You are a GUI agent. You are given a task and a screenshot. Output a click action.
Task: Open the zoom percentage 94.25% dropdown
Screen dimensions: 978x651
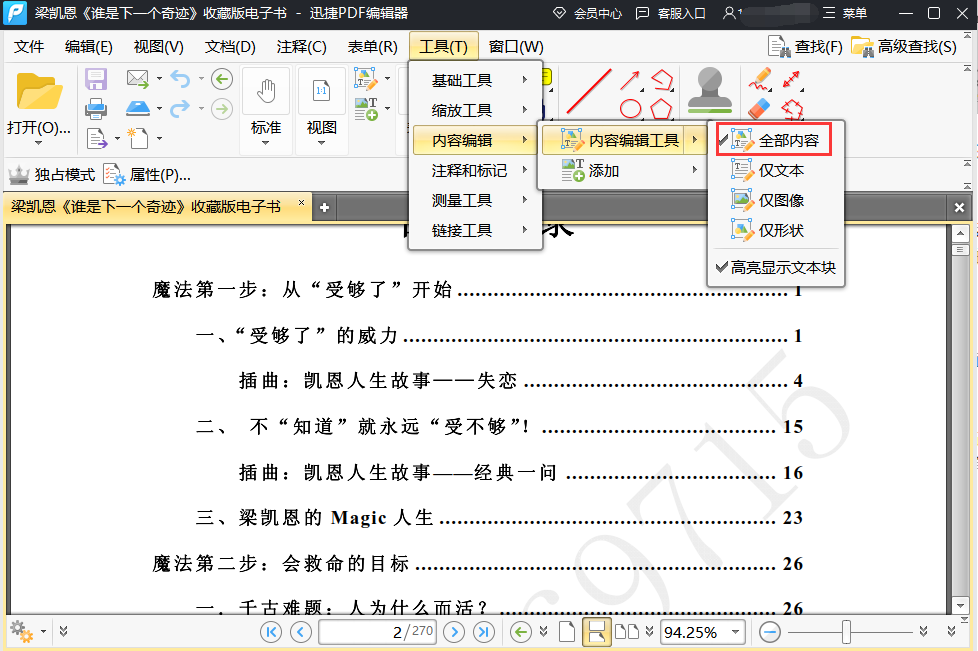click(735, 632)
